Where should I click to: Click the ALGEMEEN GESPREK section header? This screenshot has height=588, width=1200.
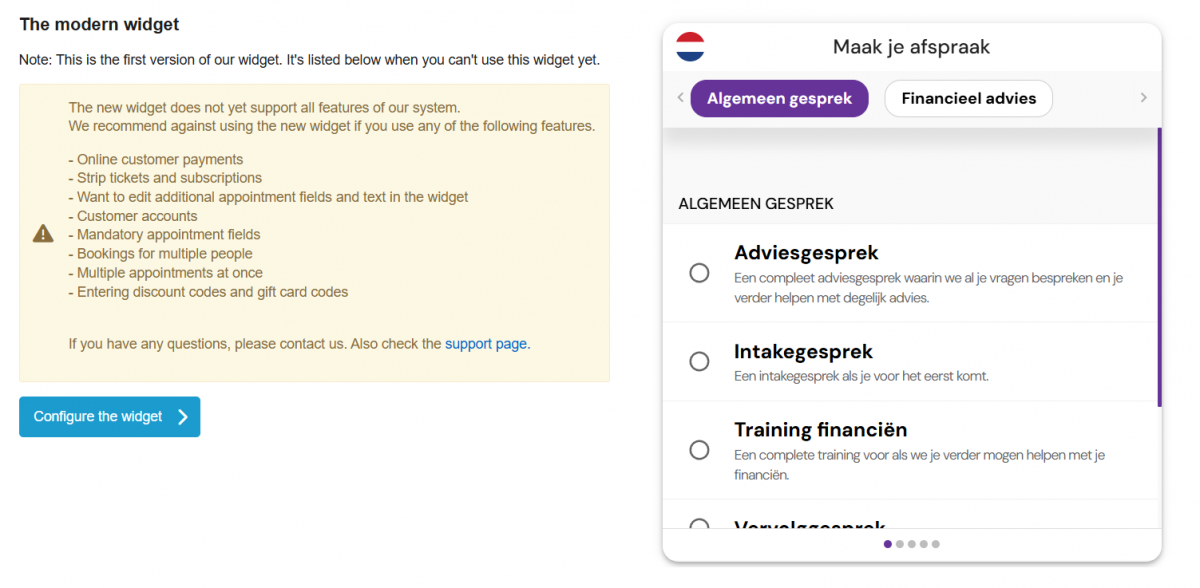tap(755, 203)
